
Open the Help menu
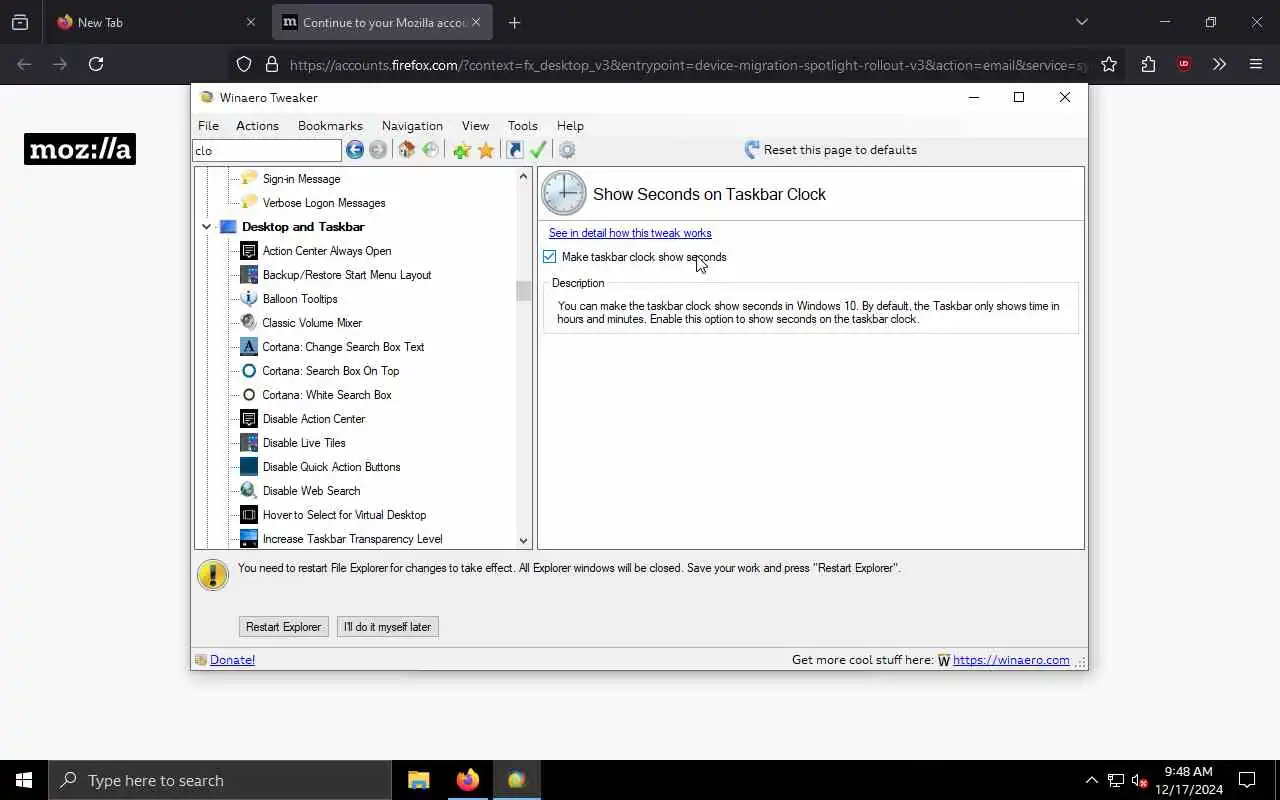click(570, 126)
